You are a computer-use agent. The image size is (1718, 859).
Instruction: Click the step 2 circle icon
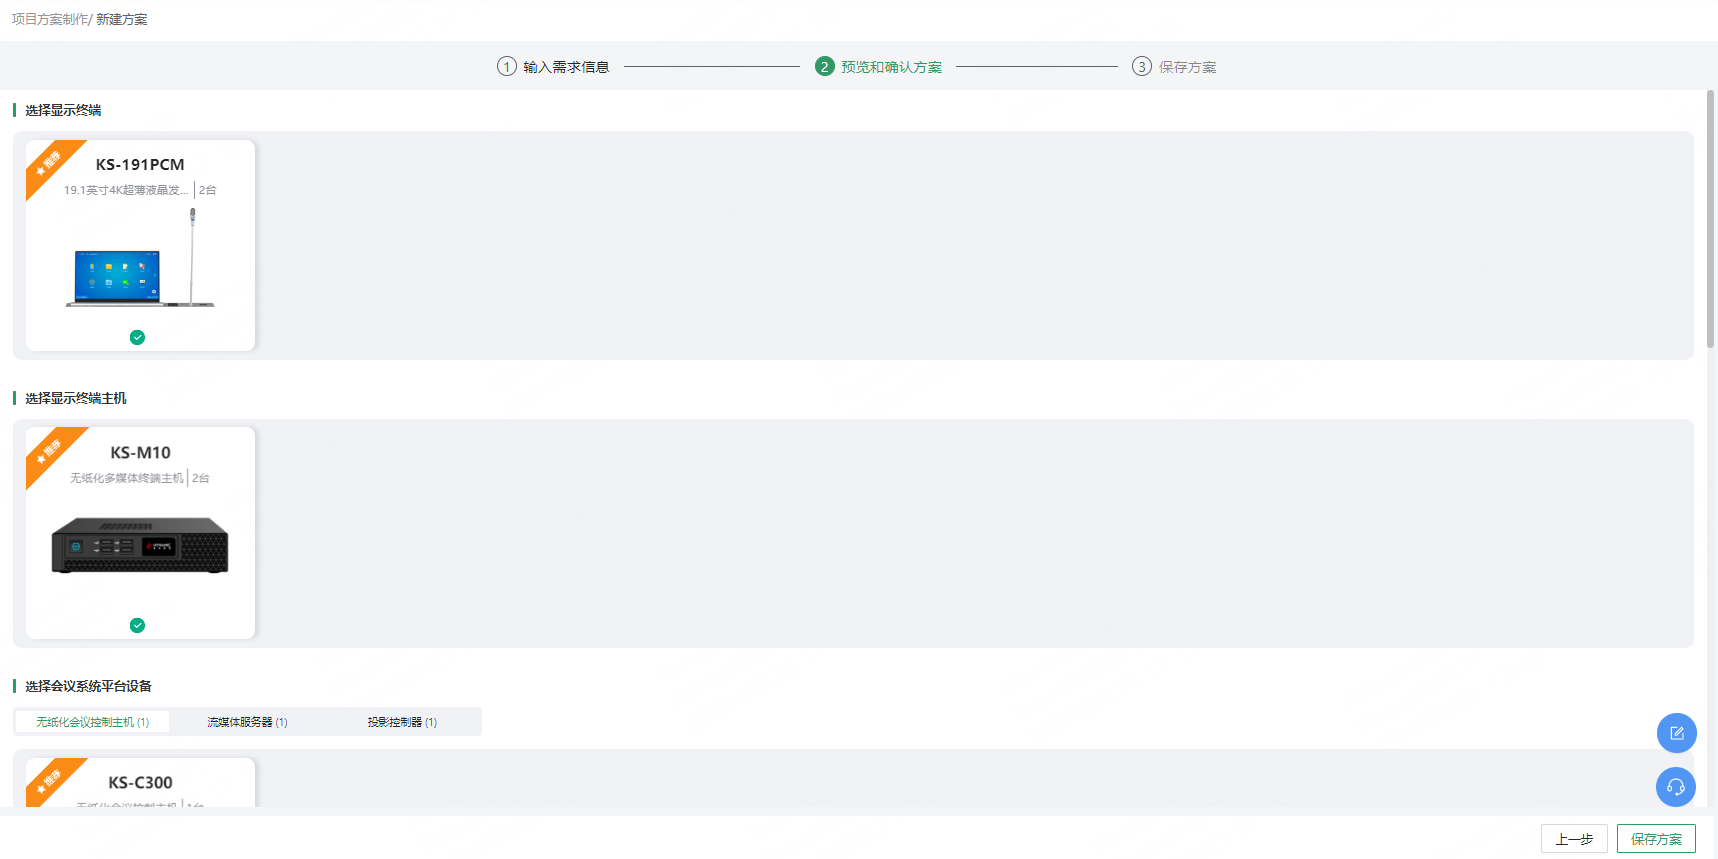825,66
